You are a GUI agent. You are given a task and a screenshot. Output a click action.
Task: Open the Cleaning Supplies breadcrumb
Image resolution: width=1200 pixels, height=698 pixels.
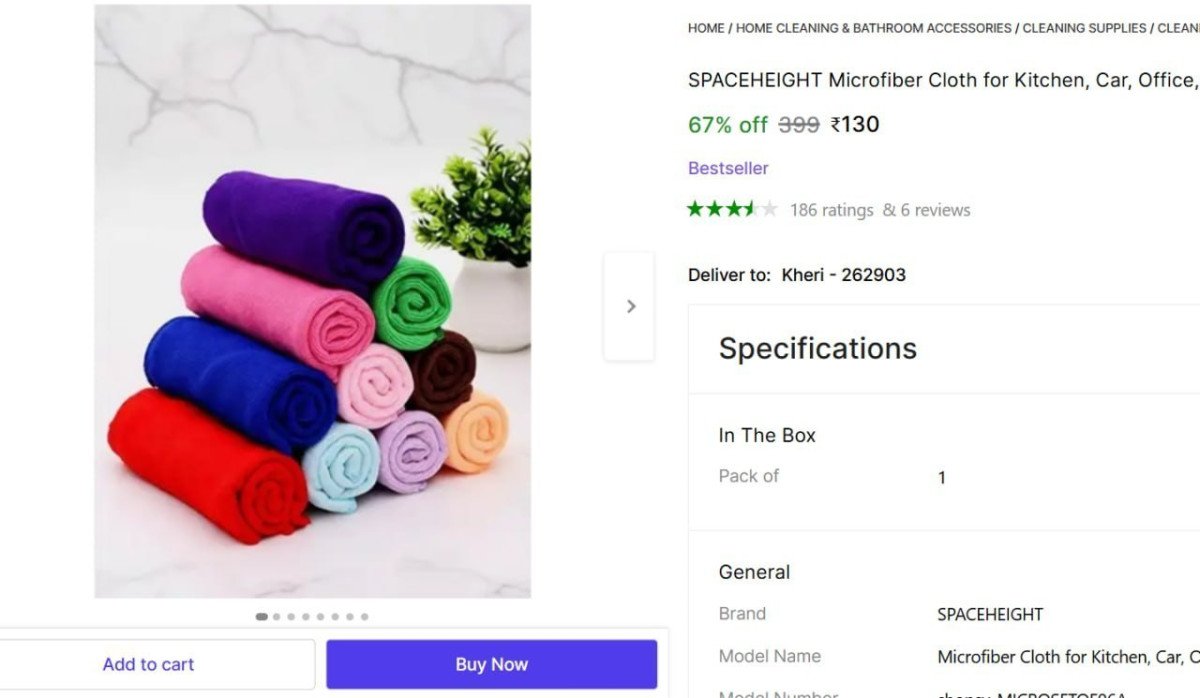pyautogui.click(x=1084, y=28)
